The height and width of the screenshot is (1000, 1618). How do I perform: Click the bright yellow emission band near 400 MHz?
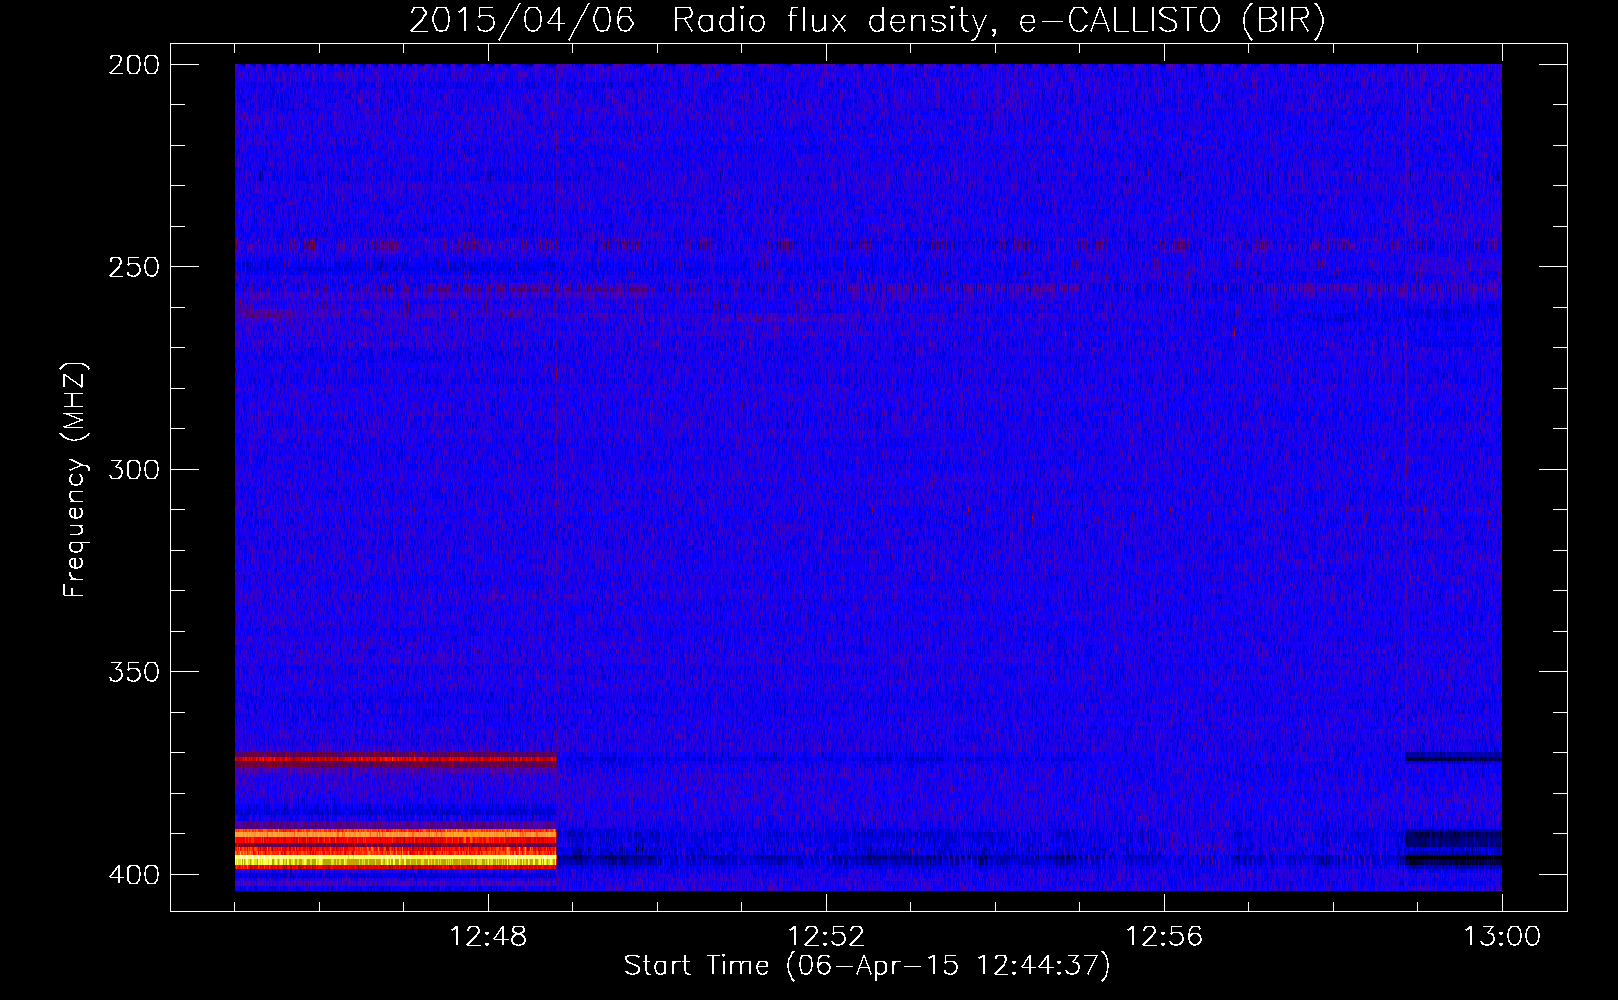click(395, 859)
